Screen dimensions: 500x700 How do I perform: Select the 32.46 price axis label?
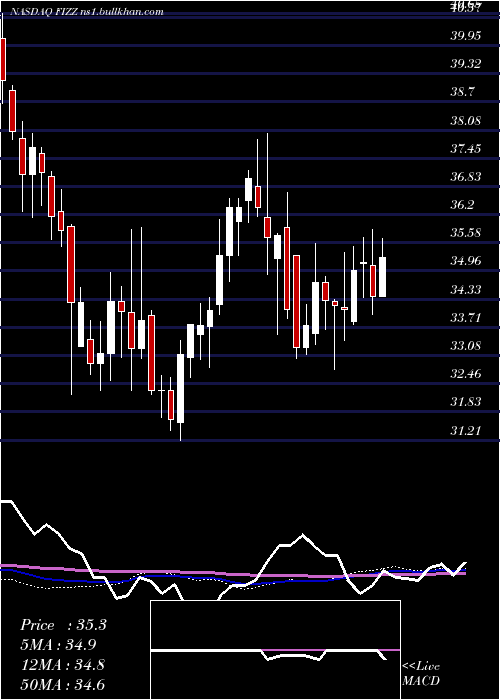click(x=466, y=374)
